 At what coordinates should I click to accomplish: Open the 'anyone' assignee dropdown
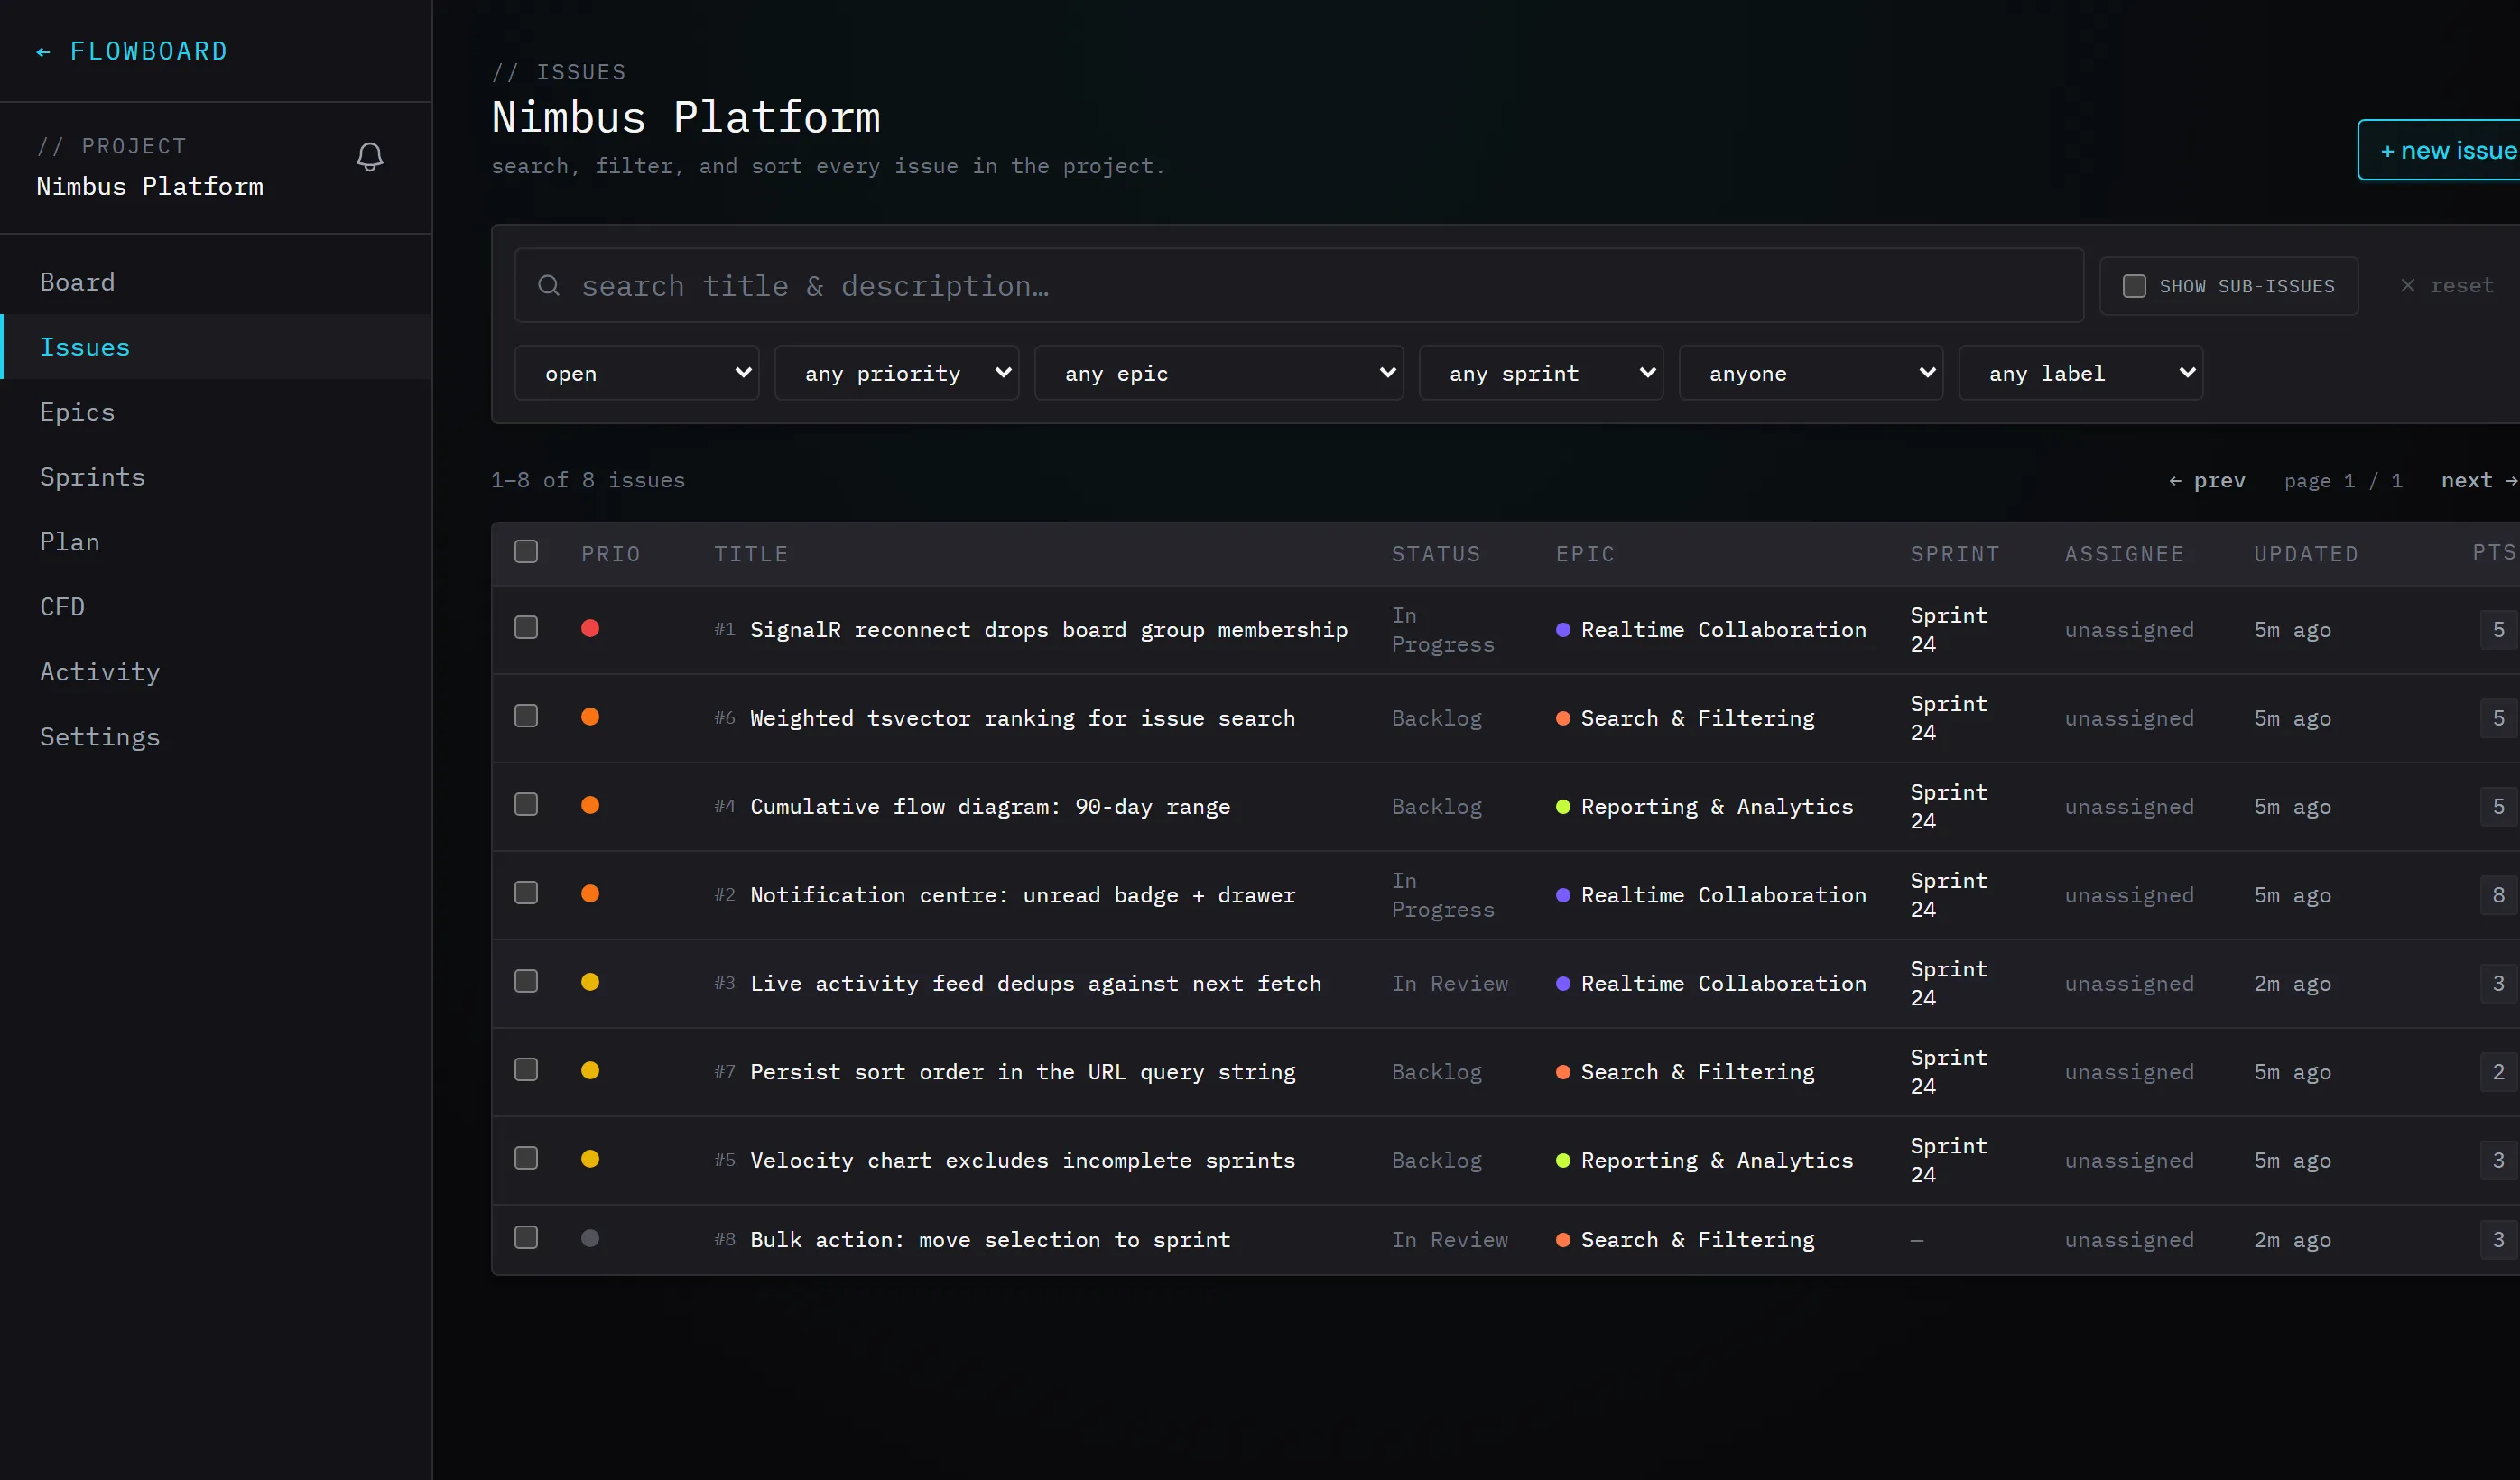[x=1811, y=373]
